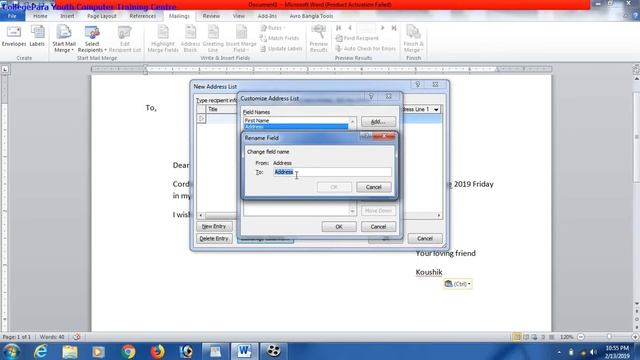Open Insert Merge Field dropdown
640x360 pixels.
point(241,39)
